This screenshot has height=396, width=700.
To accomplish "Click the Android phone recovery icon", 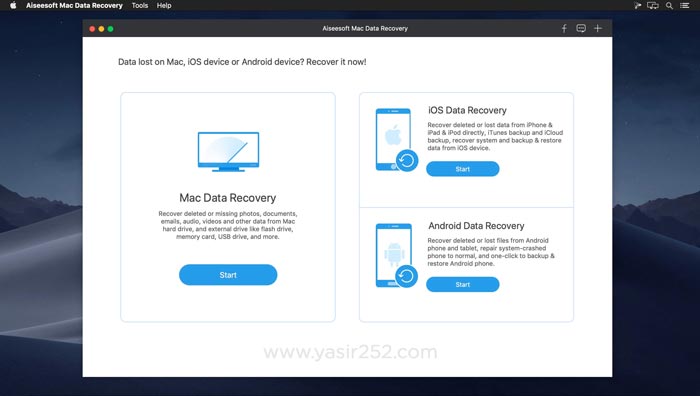I will coord(396,255).
